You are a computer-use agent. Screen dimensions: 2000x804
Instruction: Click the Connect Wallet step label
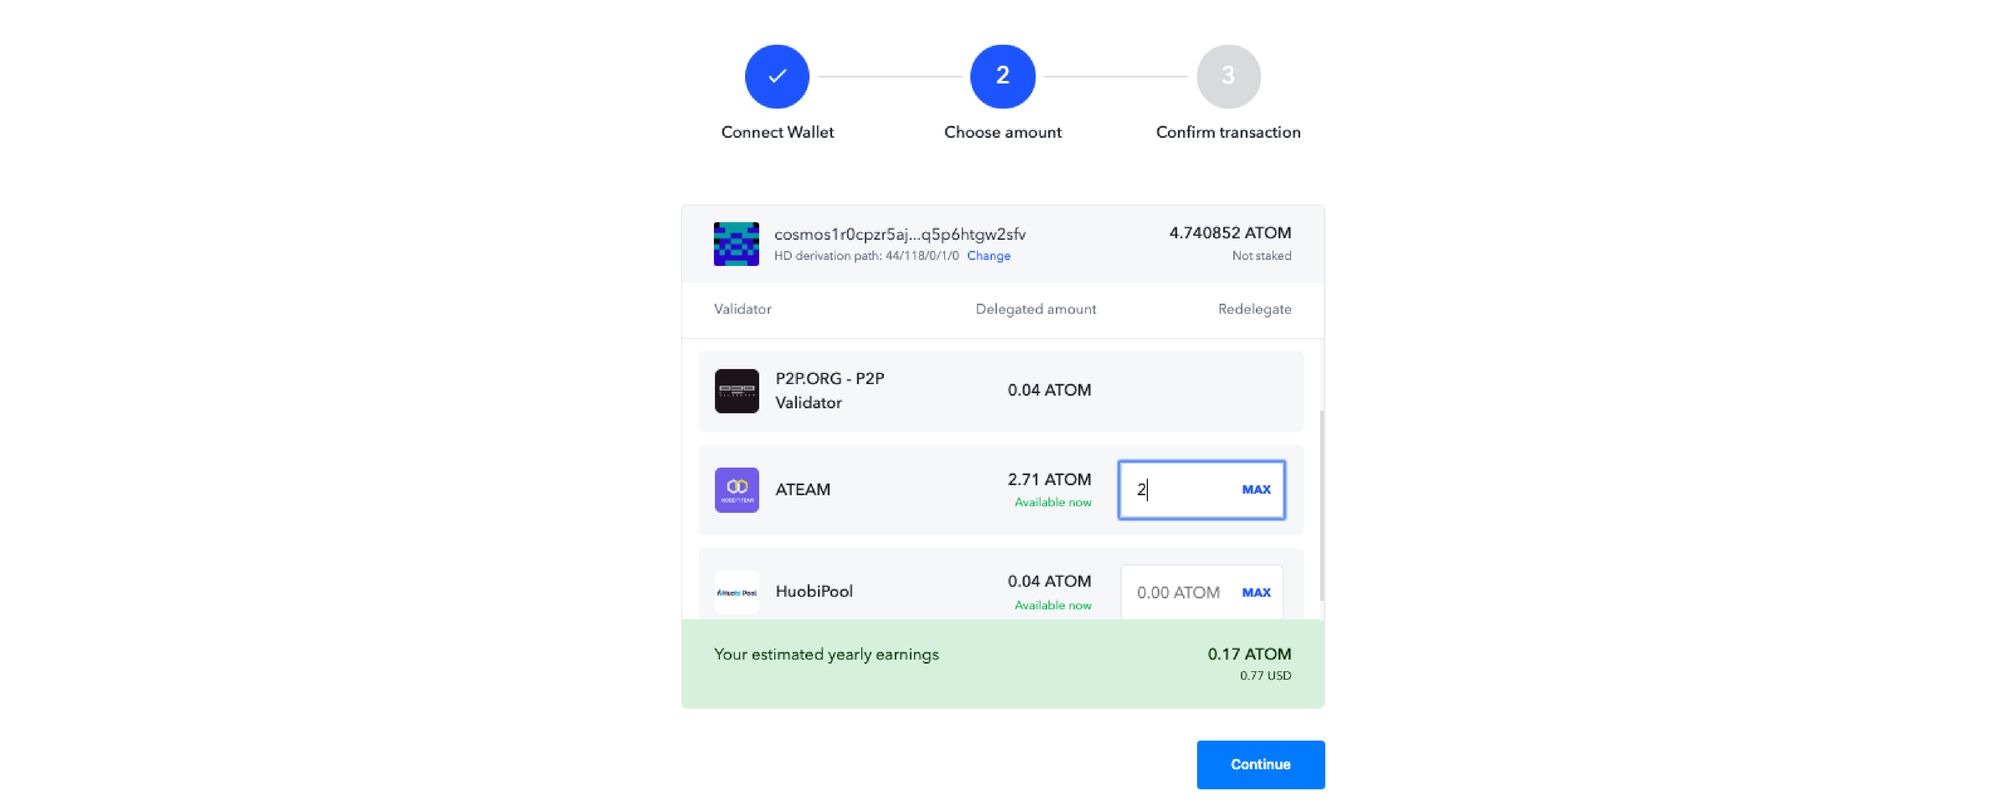tap(777, 132)
